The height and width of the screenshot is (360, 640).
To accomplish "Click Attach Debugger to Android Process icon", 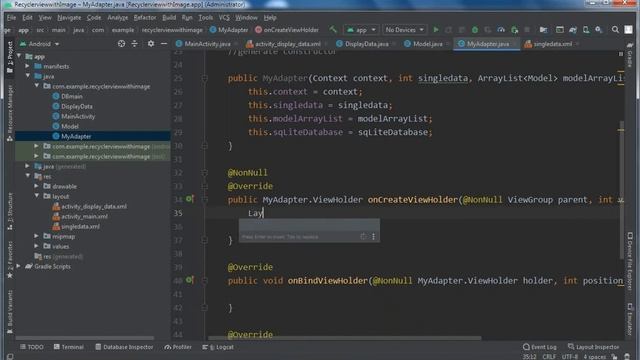I will click(x=514, y=29).
